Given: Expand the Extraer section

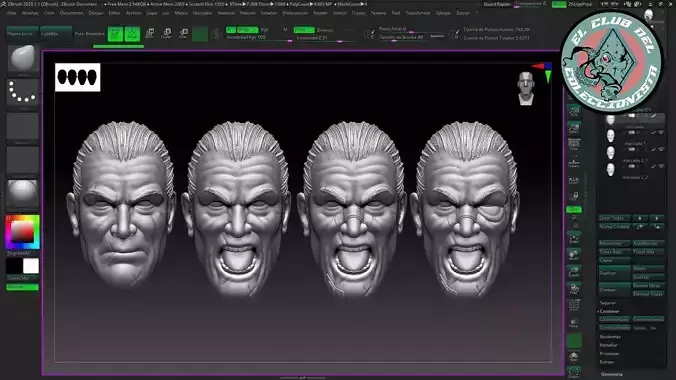Looking at the screenshot, I should [607, 362].
